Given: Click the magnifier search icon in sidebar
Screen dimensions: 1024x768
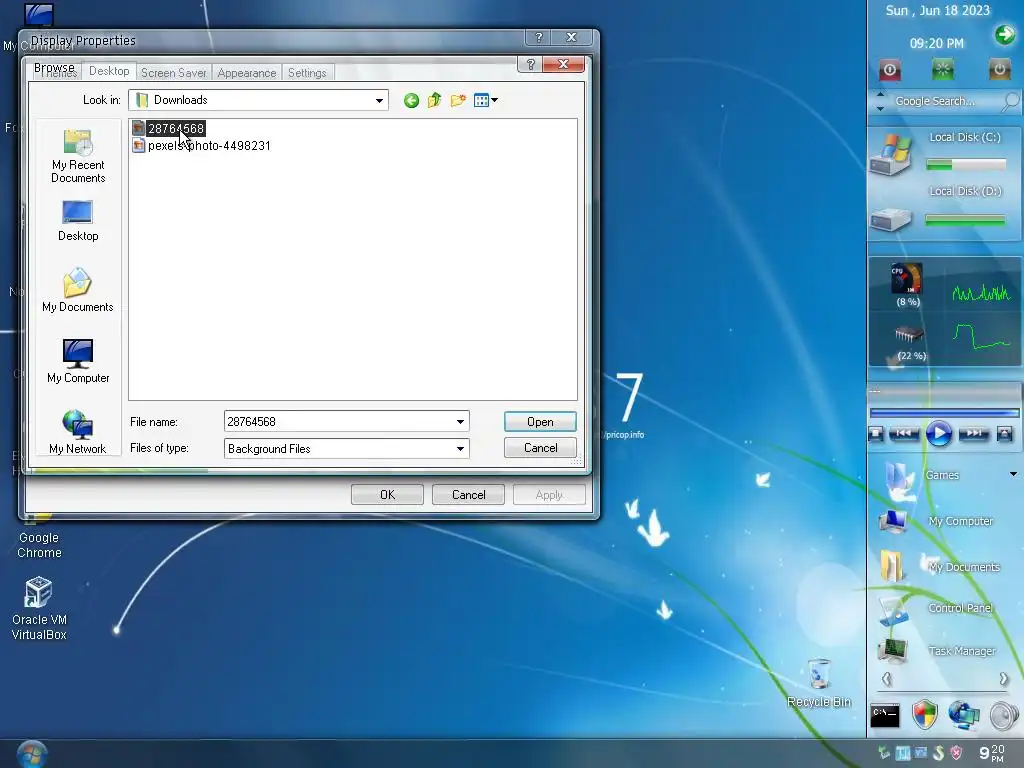Looking at the screenshot, I should coord(1010,101).
